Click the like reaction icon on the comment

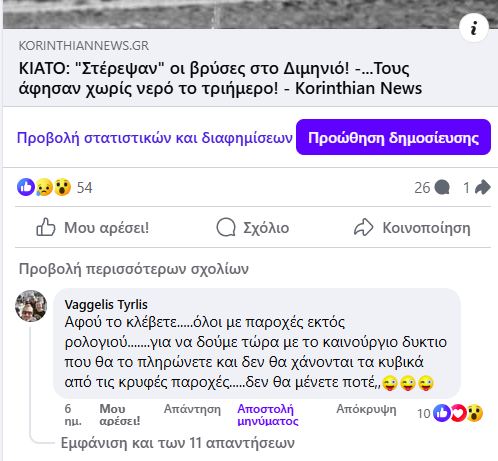[x=442, y=413]
